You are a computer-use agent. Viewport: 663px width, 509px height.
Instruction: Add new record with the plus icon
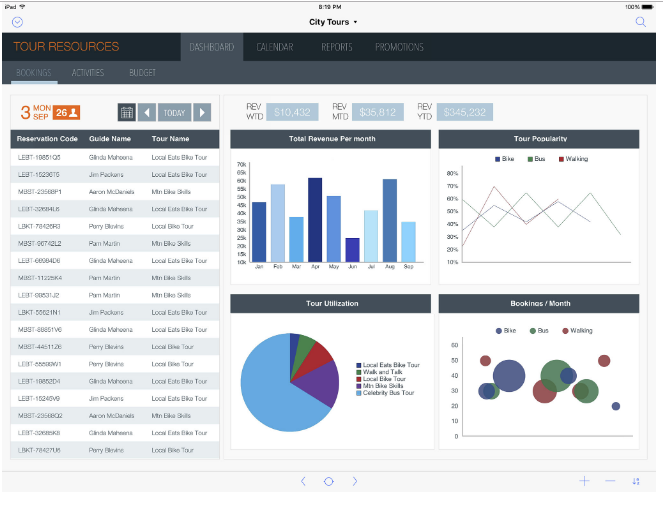click(584, 481)
